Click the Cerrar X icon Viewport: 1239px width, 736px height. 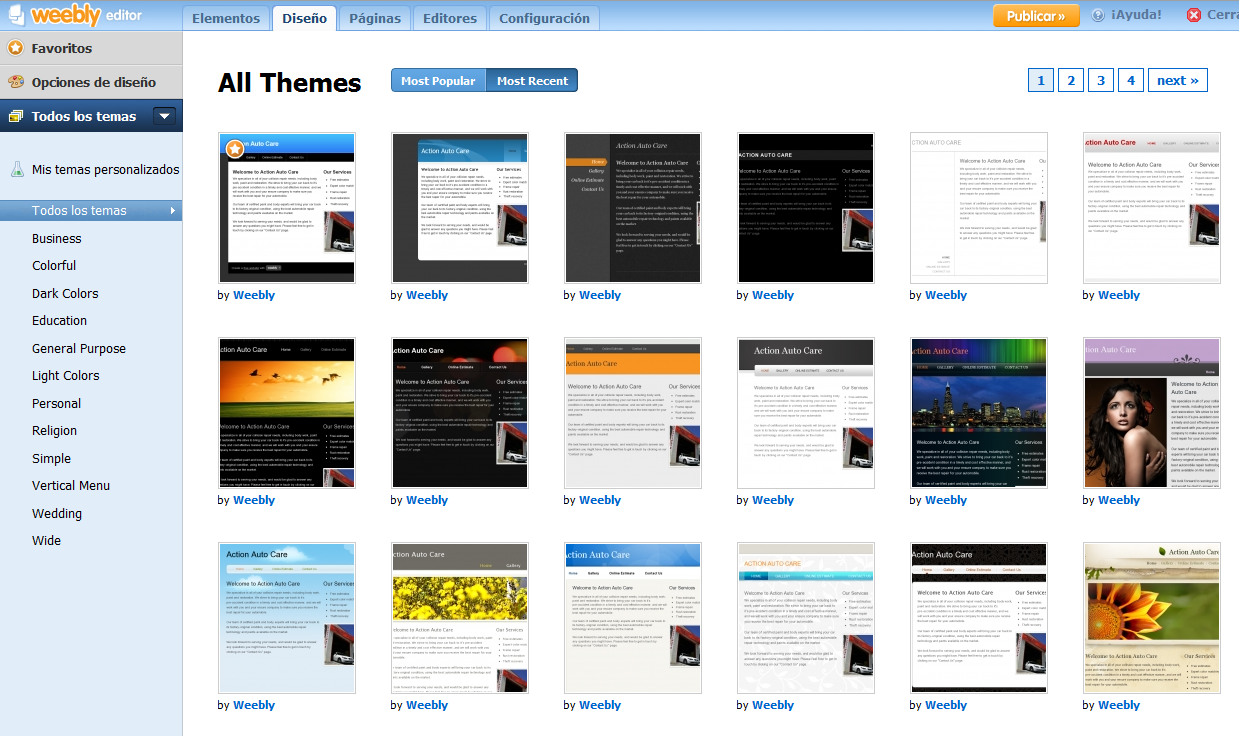pyautogui.click(x=1196, y=15)
